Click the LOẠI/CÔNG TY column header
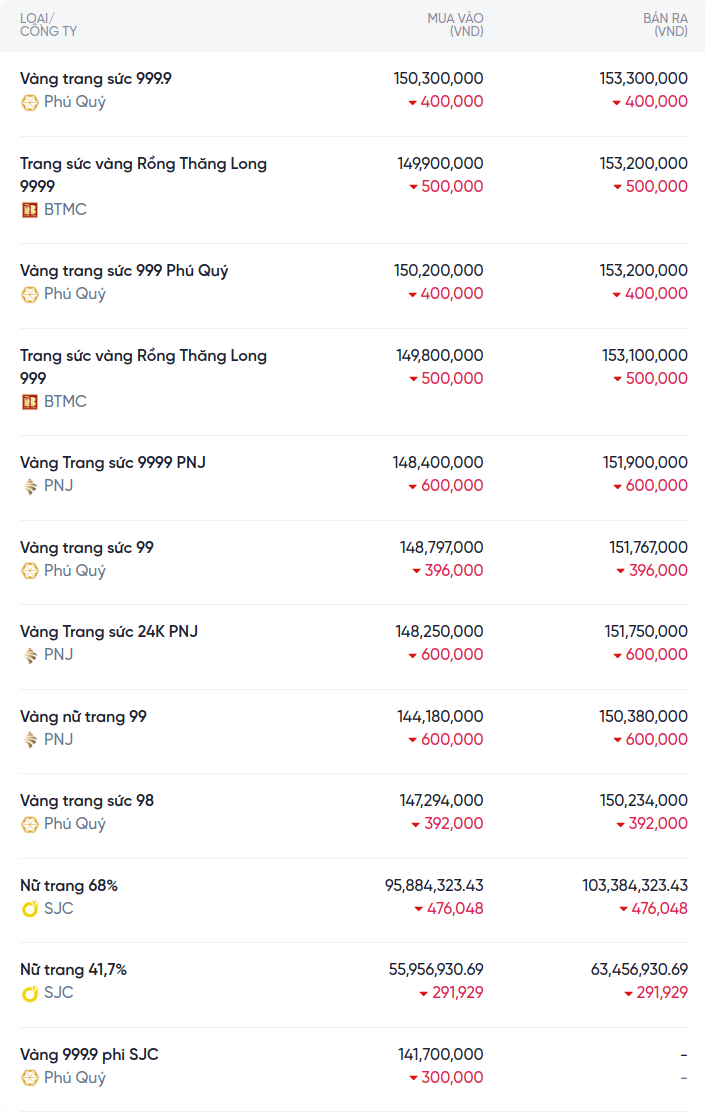 coord(48,25)
